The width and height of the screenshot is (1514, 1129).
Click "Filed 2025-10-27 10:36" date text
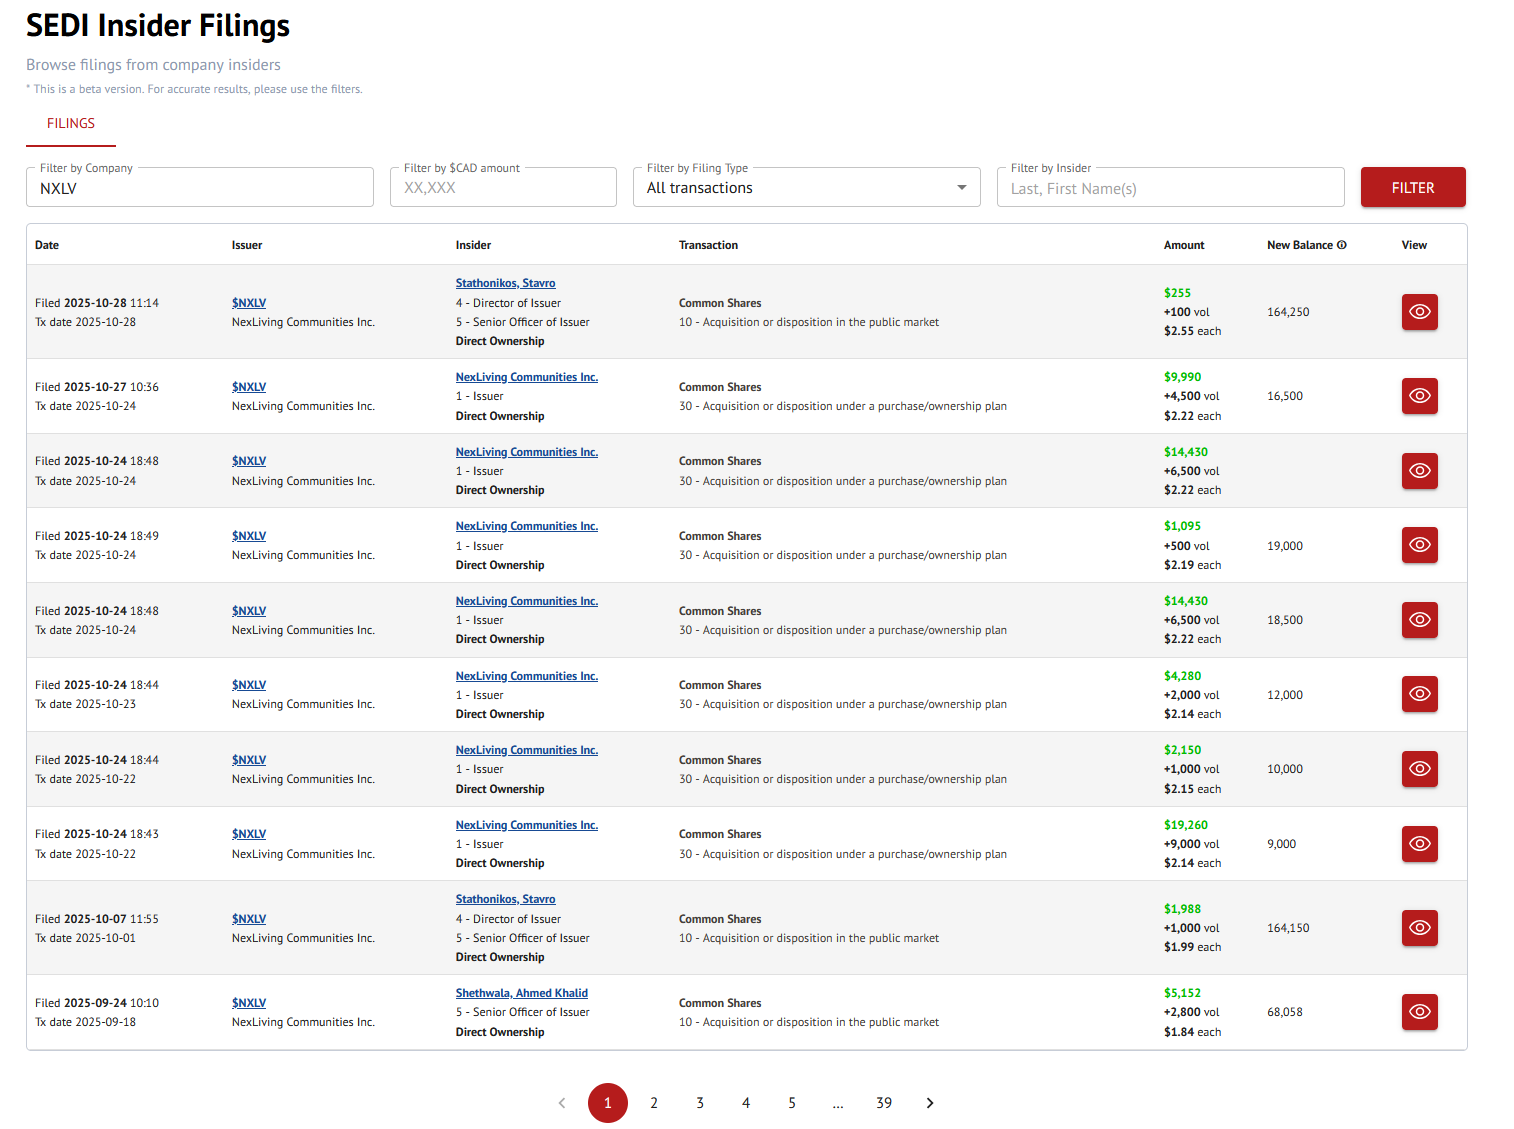[x=97, y=387]
